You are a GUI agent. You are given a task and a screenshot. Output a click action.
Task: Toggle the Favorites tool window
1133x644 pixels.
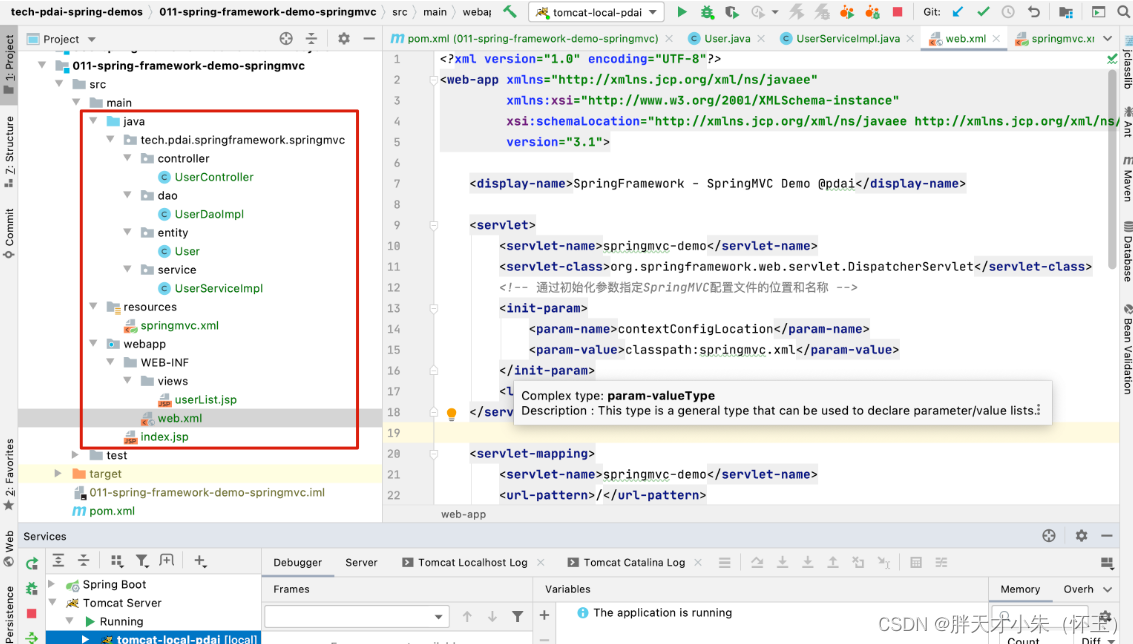9,473
